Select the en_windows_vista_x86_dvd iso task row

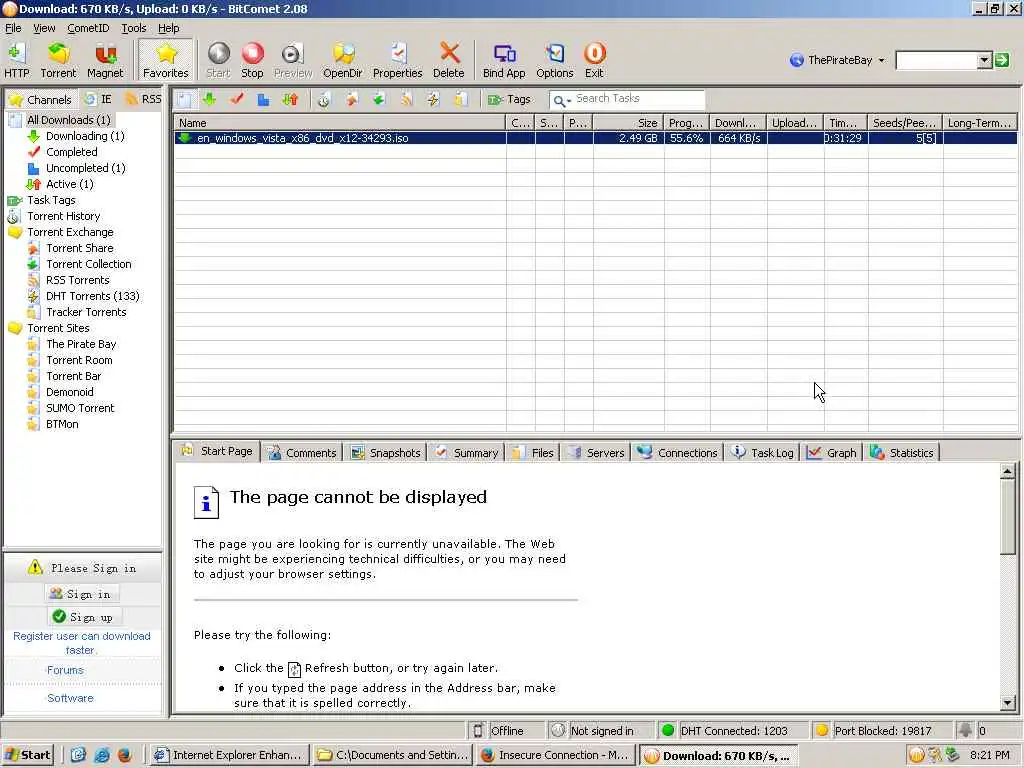595,138
